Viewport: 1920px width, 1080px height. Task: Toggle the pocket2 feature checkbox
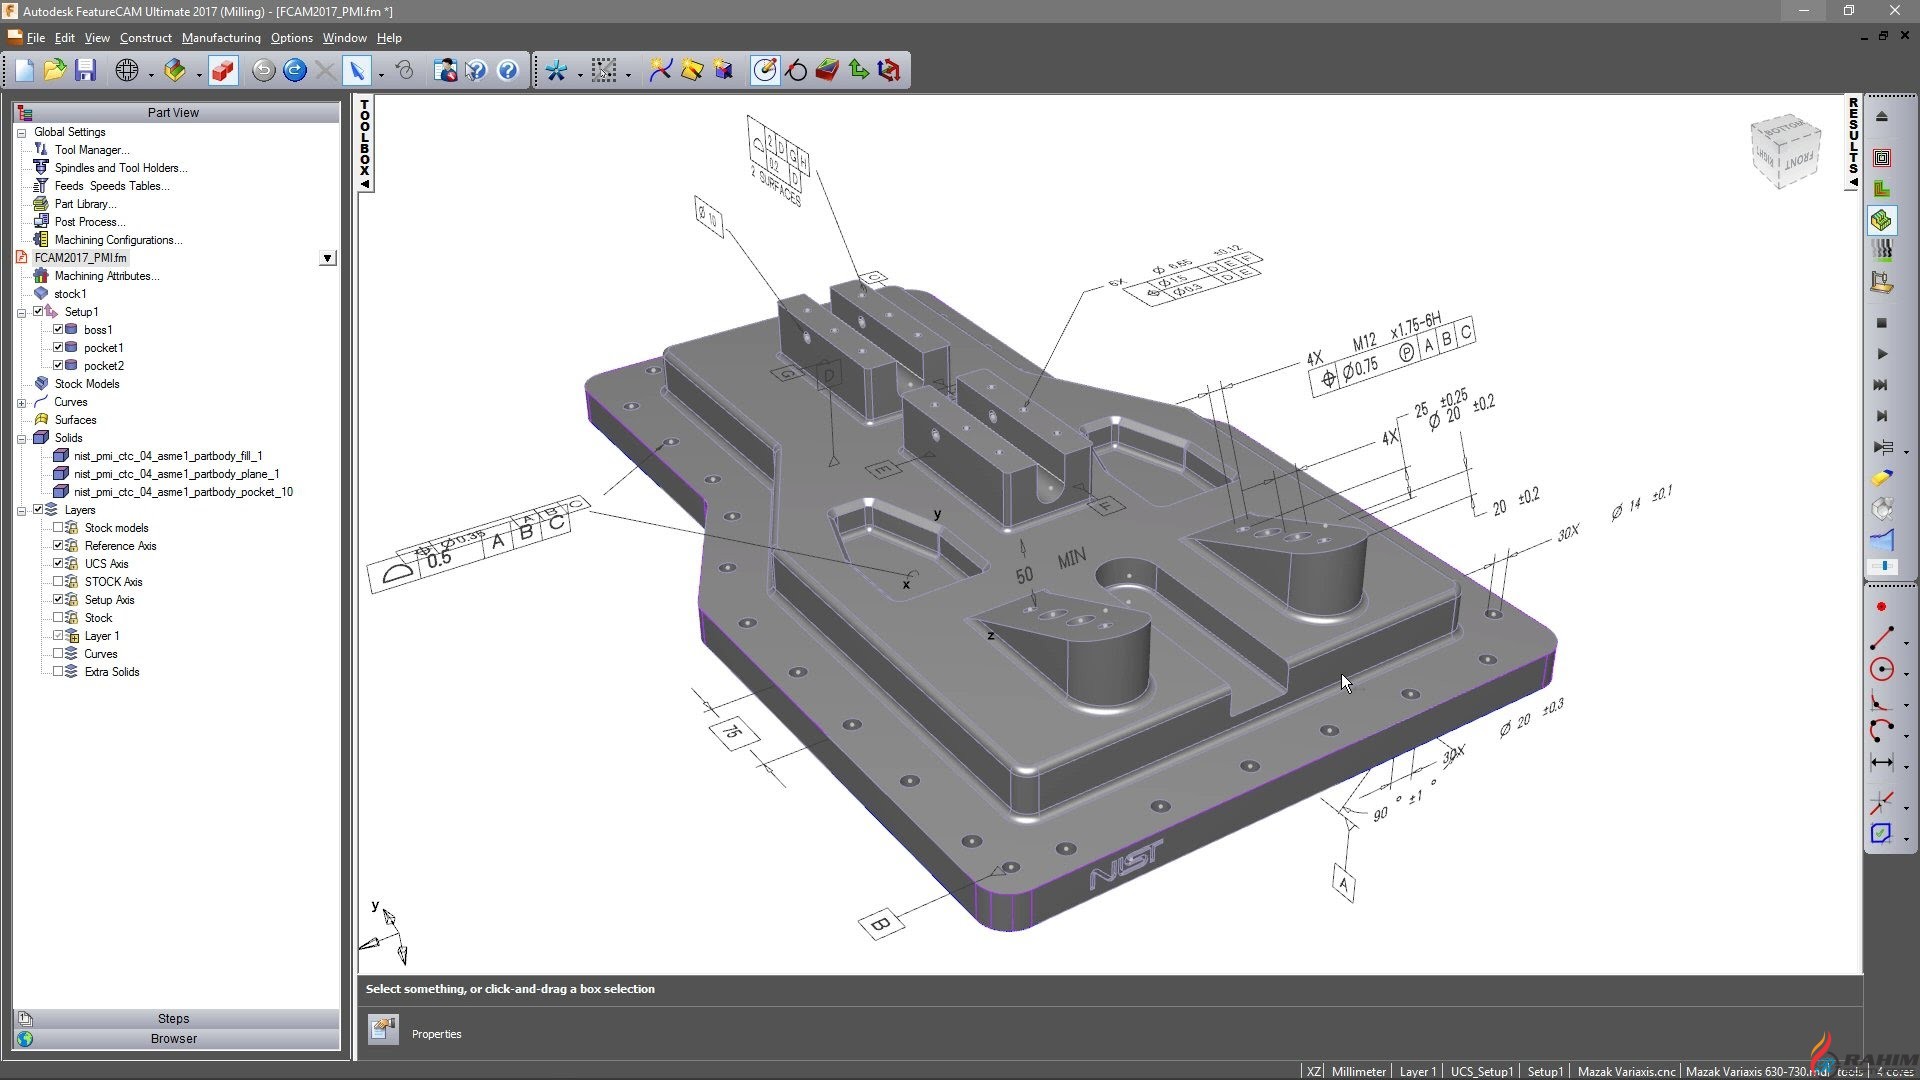[x=58, y=366]
